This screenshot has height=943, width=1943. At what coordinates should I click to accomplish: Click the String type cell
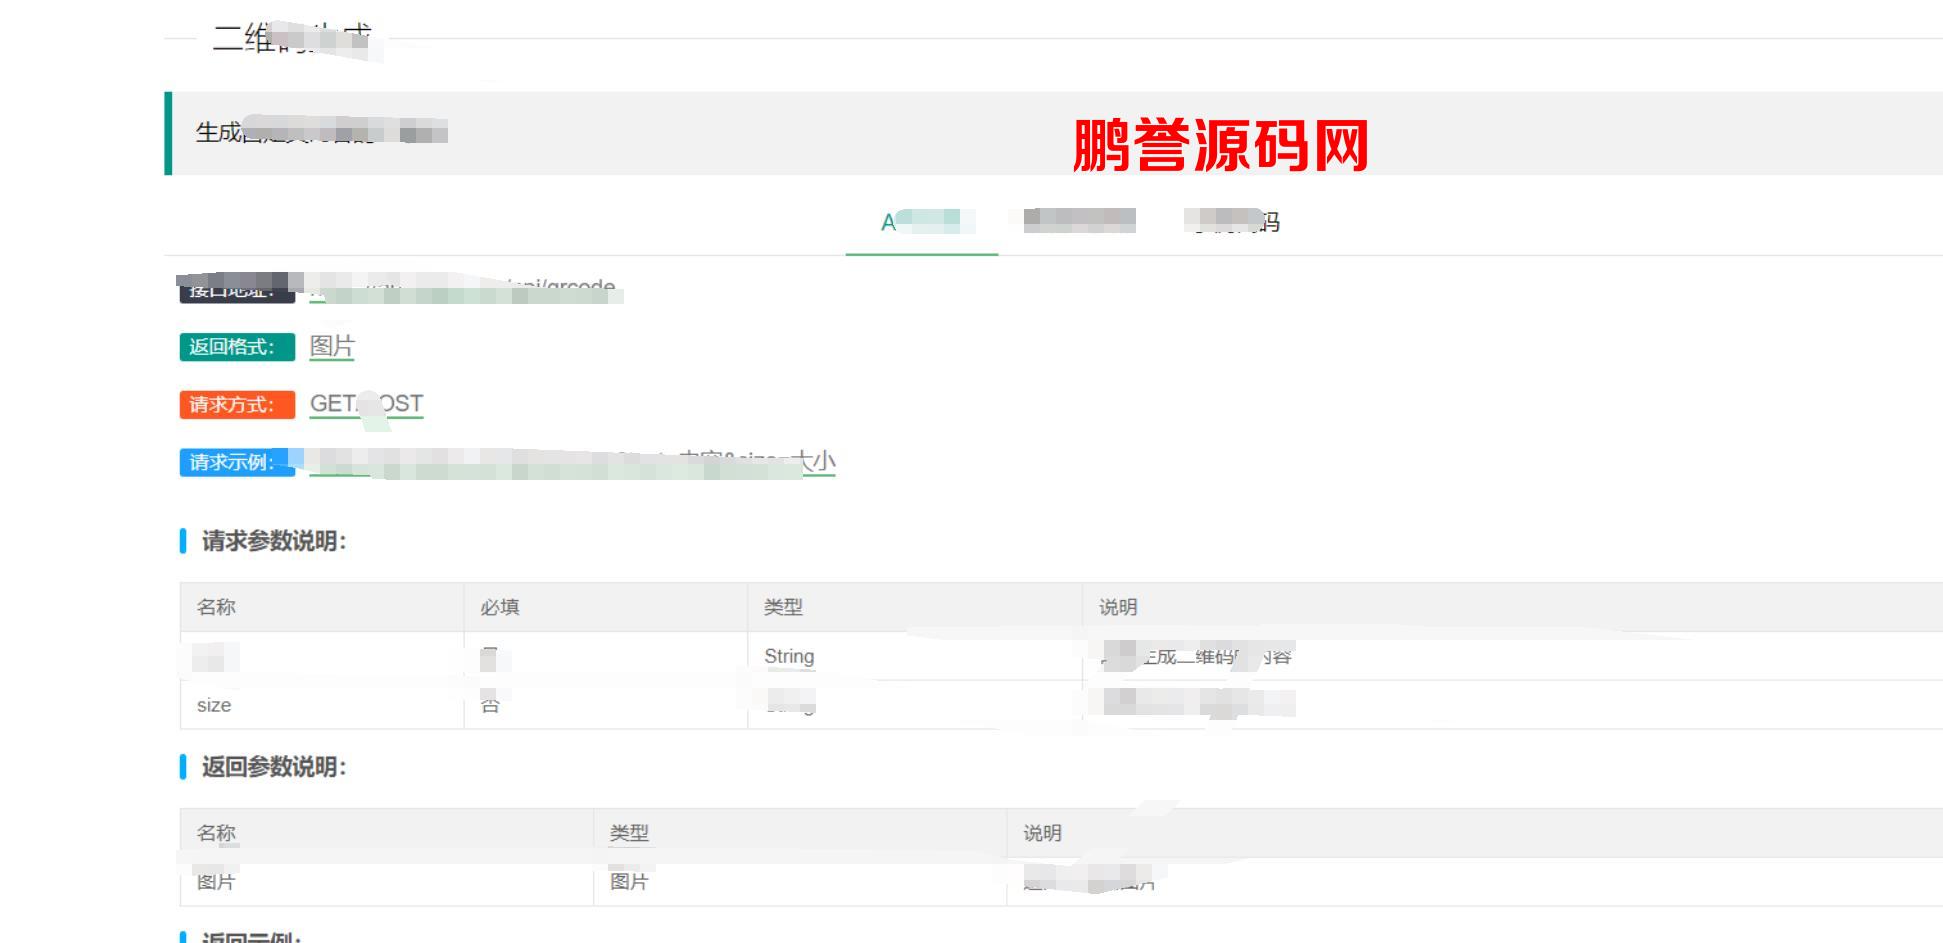(789, 656)
